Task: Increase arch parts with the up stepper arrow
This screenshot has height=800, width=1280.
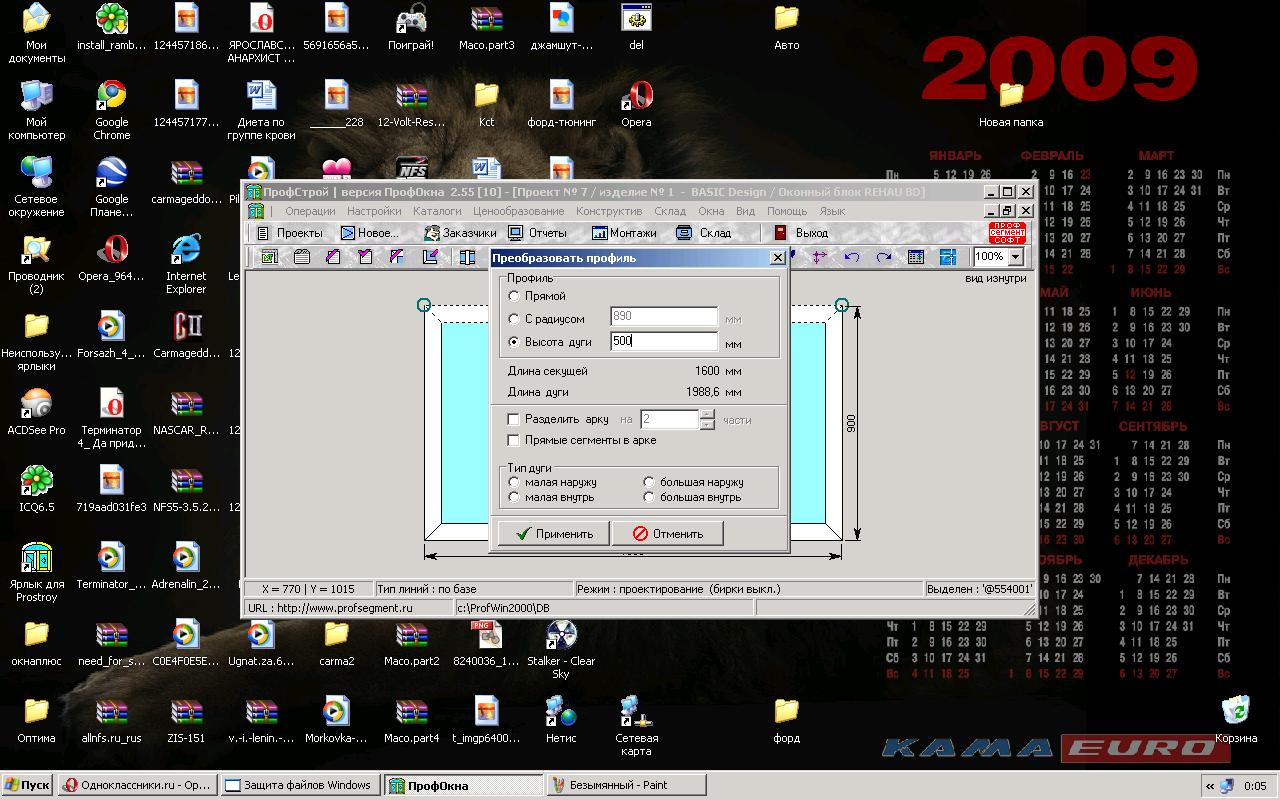Action: (x=708, y=414)
